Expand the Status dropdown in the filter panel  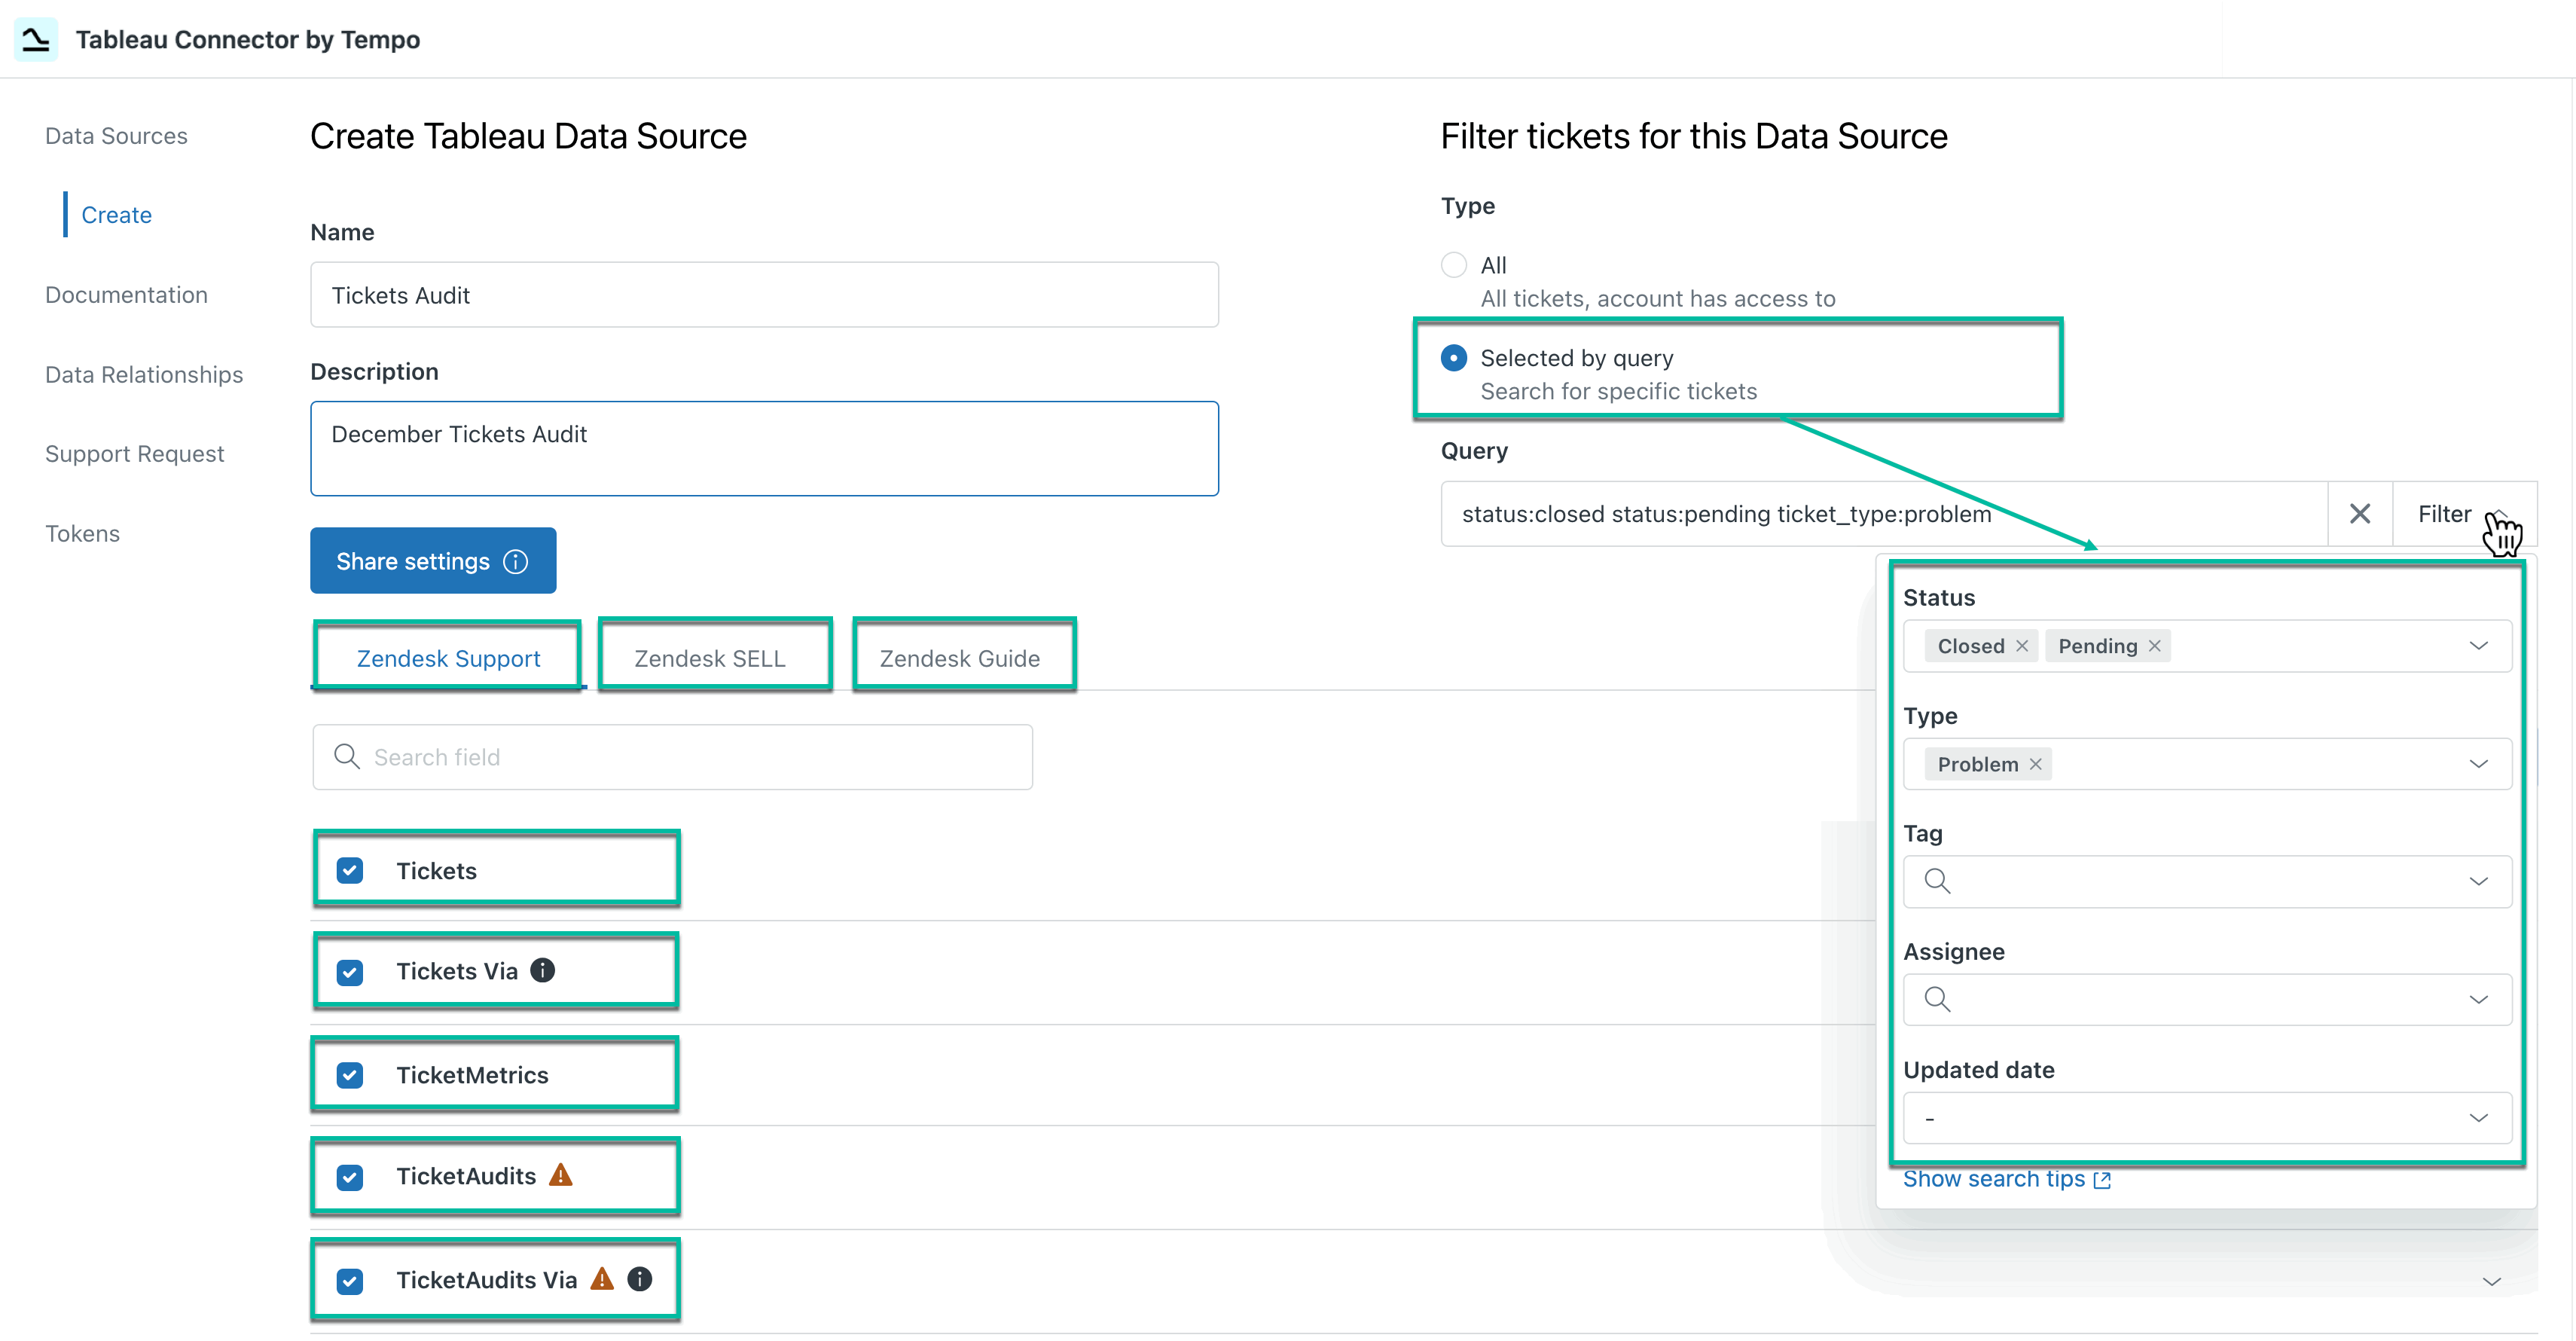(x=2480, y=645)
